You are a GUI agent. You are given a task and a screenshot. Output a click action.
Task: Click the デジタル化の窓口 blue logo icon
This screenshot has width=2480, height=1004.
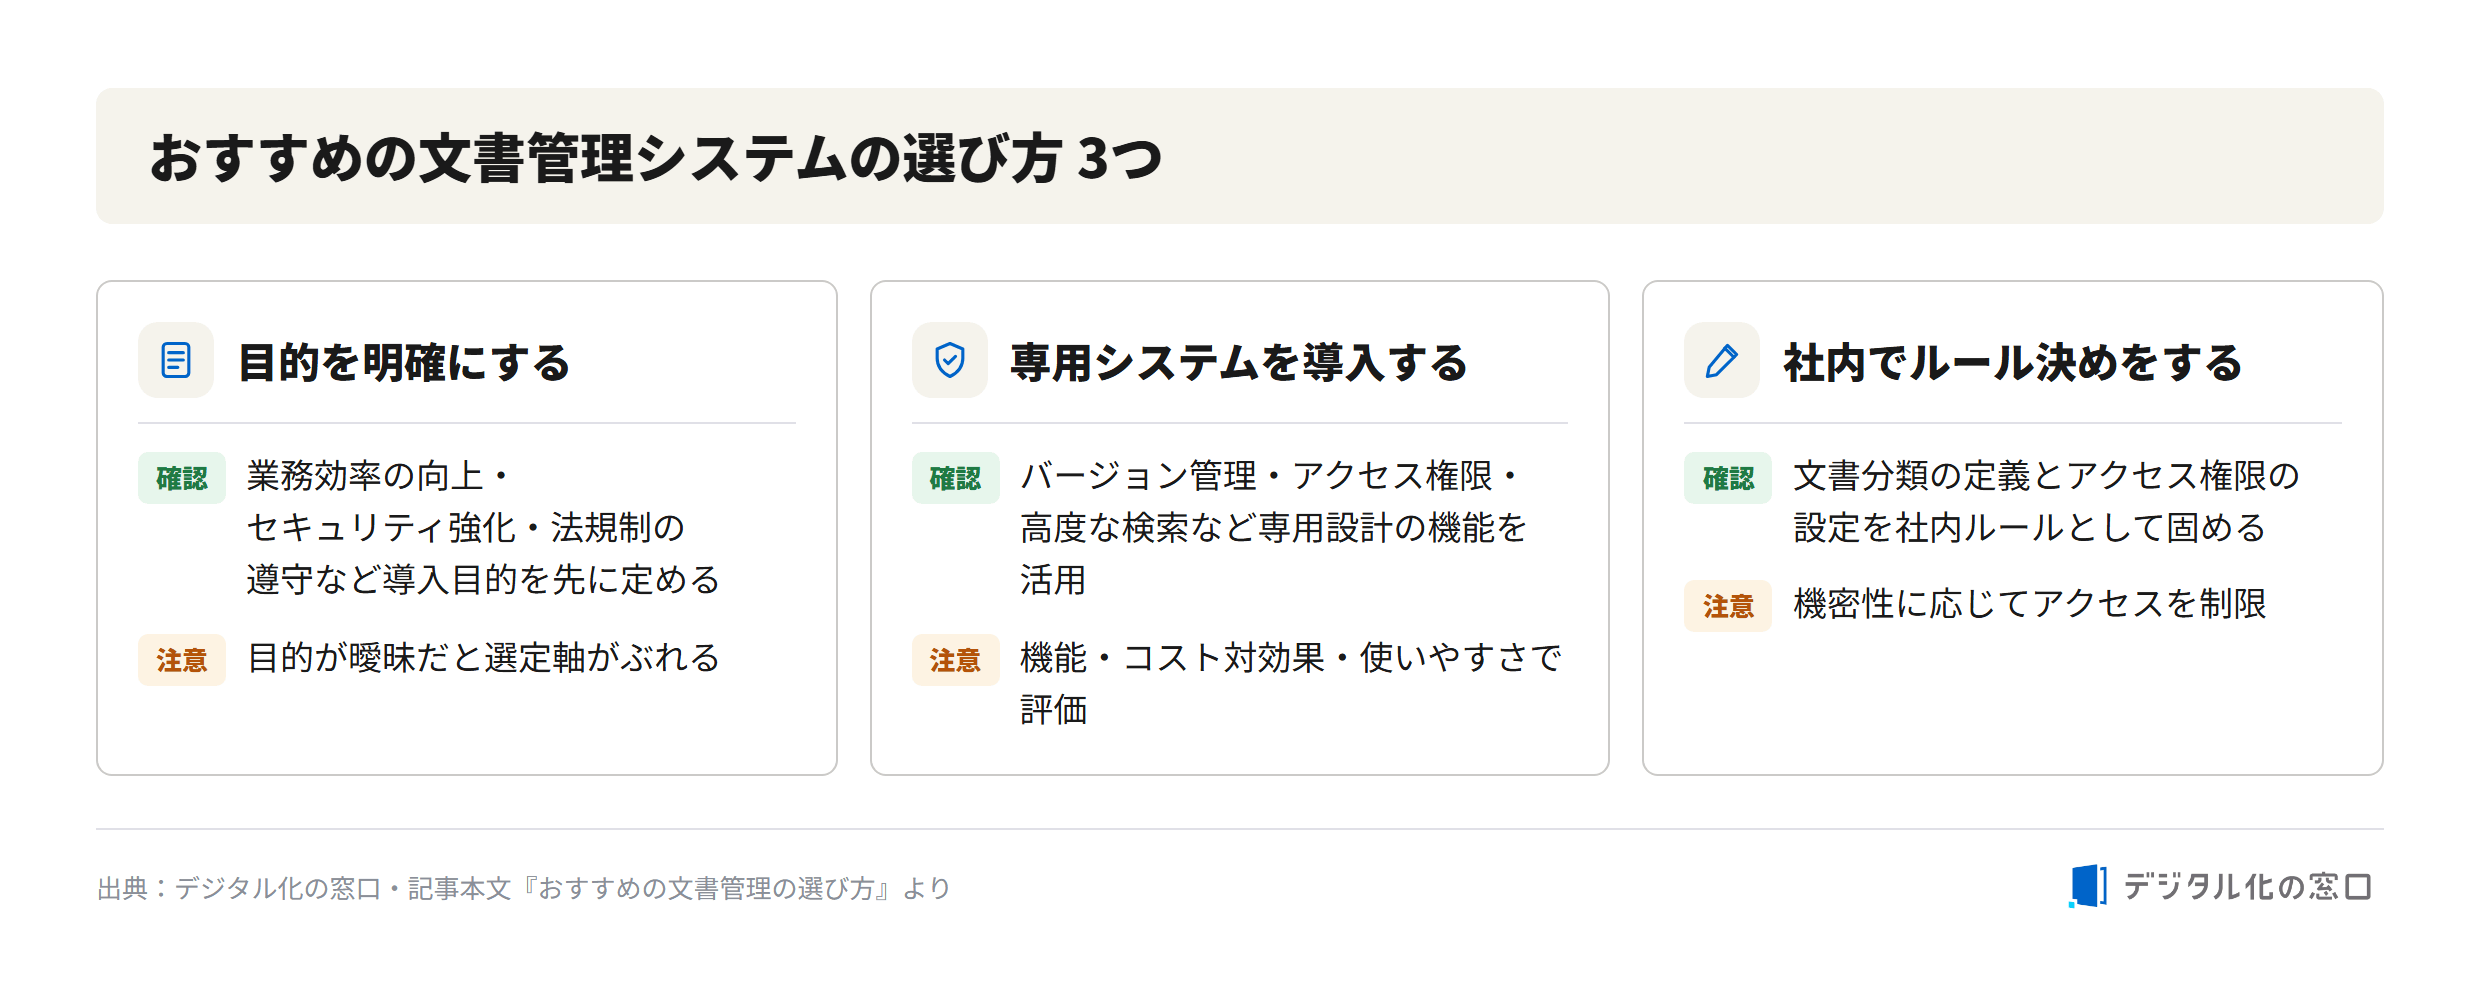[2088, 886]
